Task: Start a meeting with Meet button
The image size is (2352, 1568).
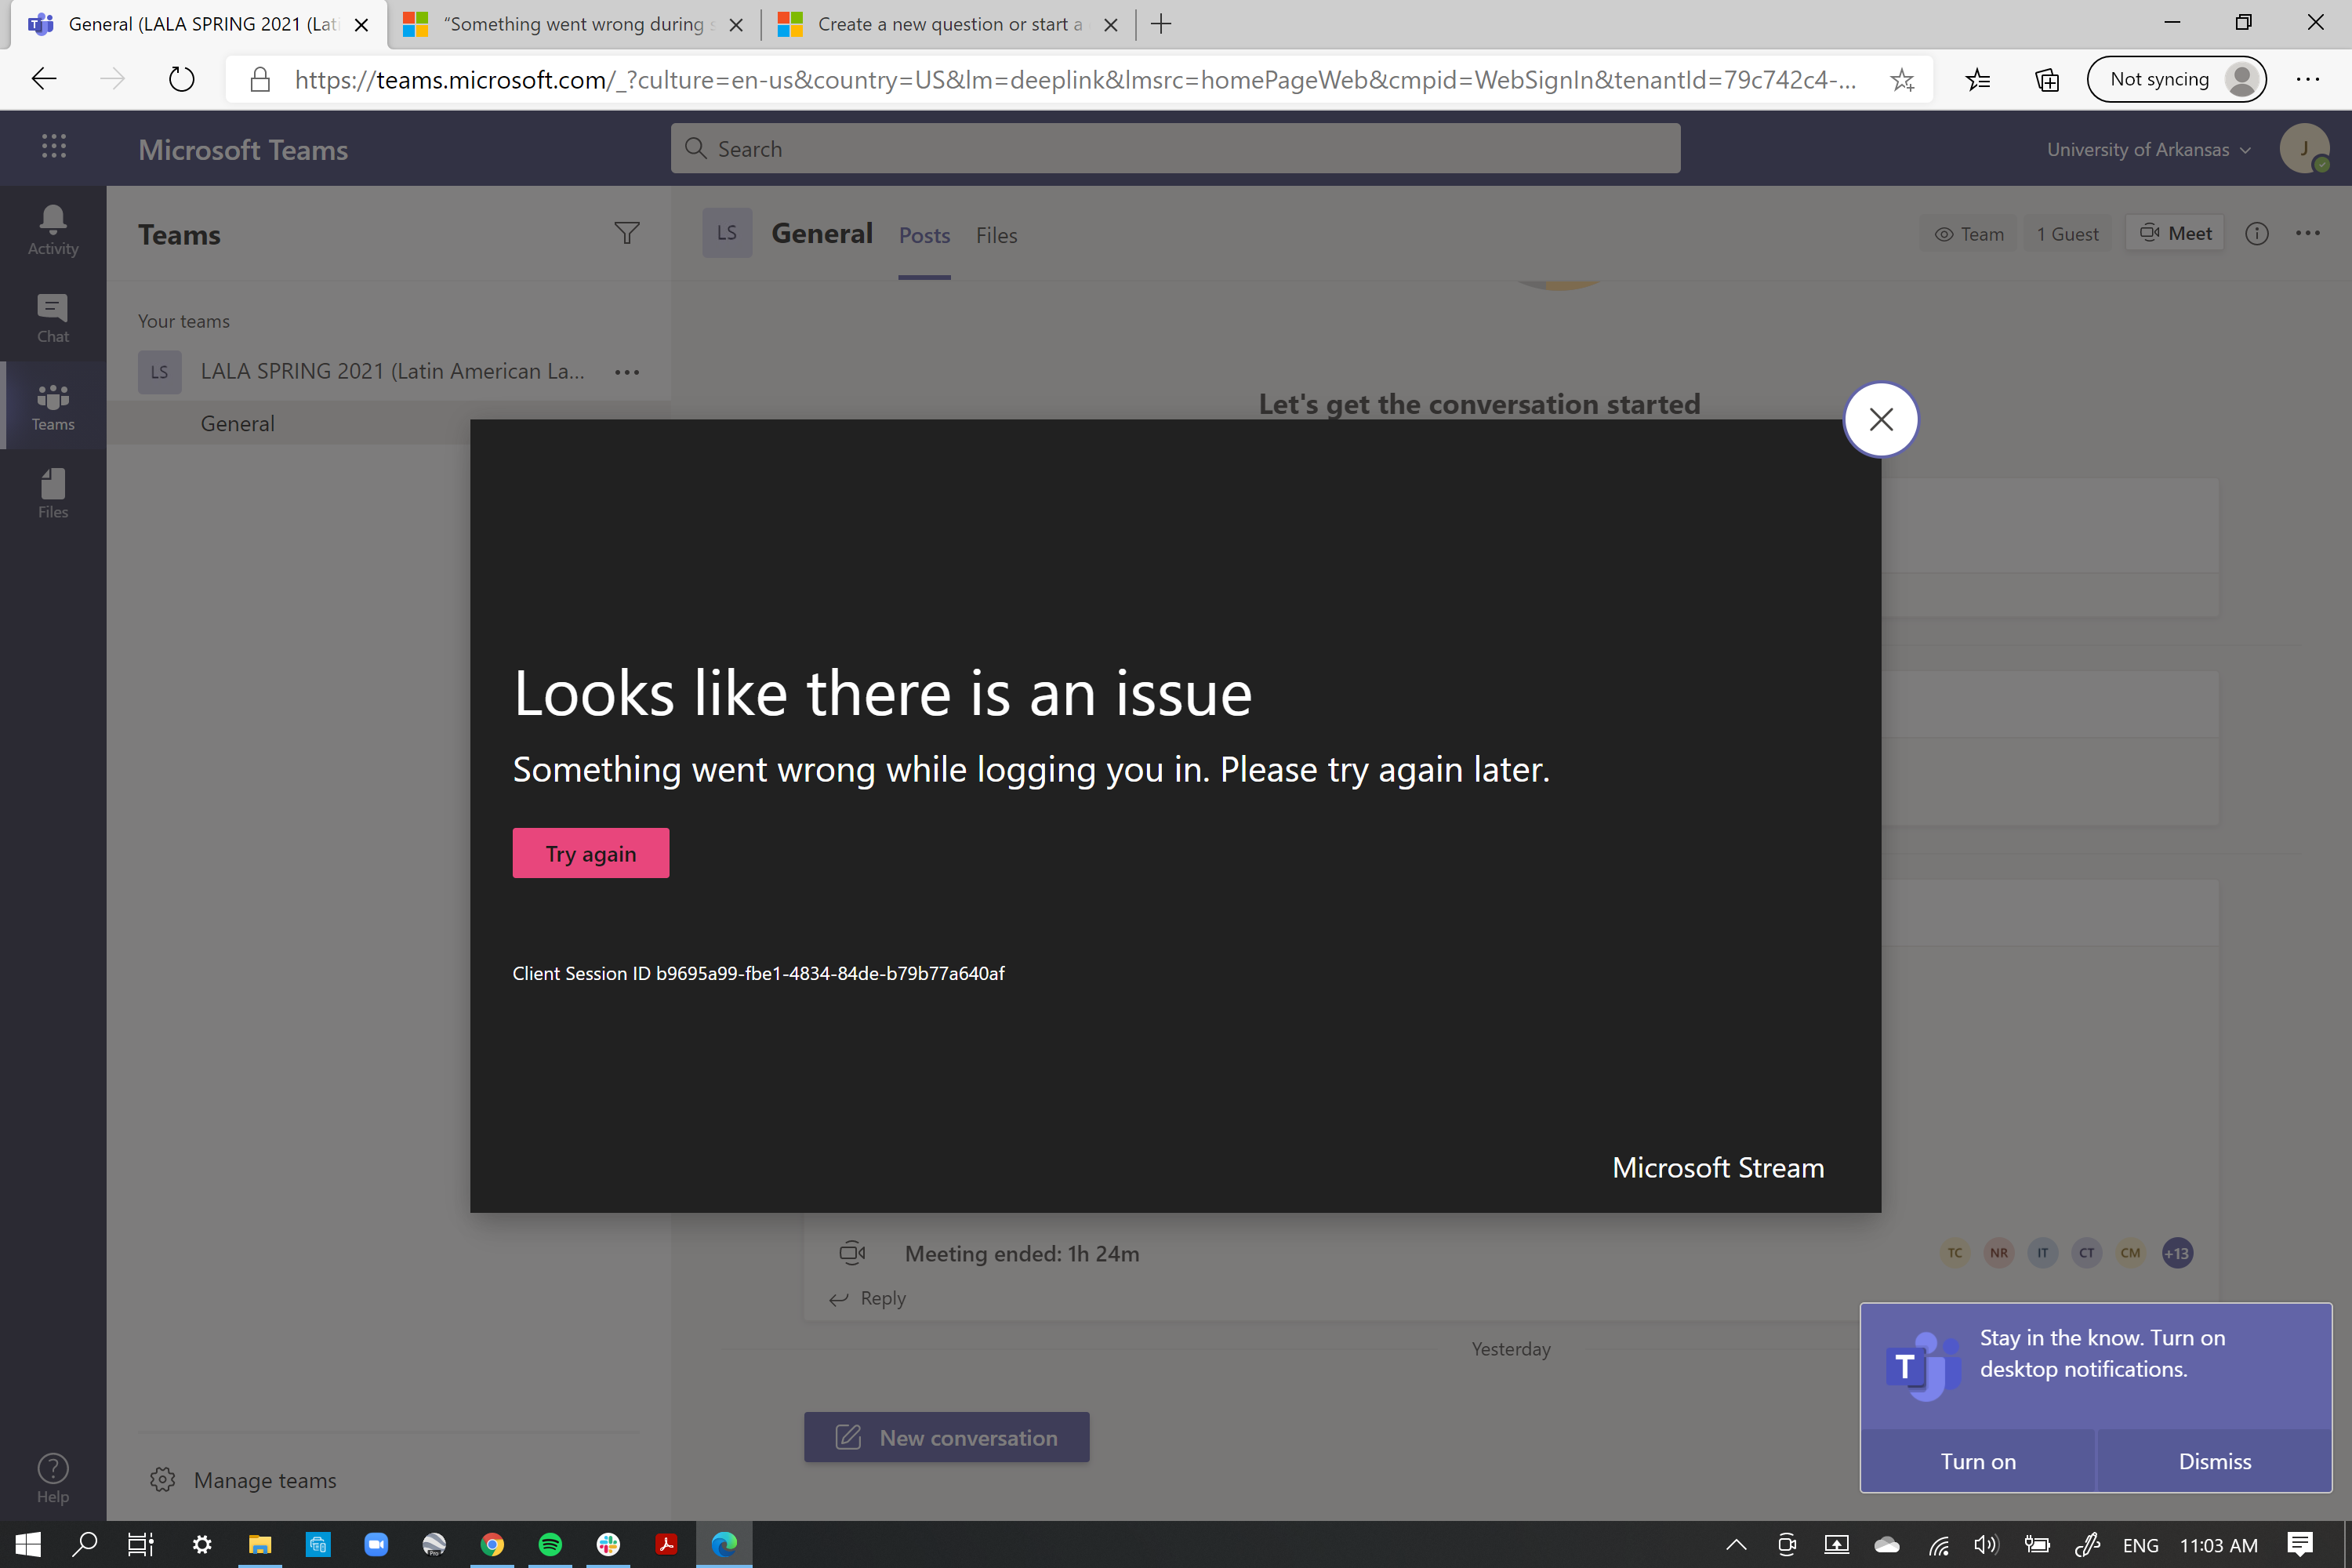Action: [x=2175, y=233]
